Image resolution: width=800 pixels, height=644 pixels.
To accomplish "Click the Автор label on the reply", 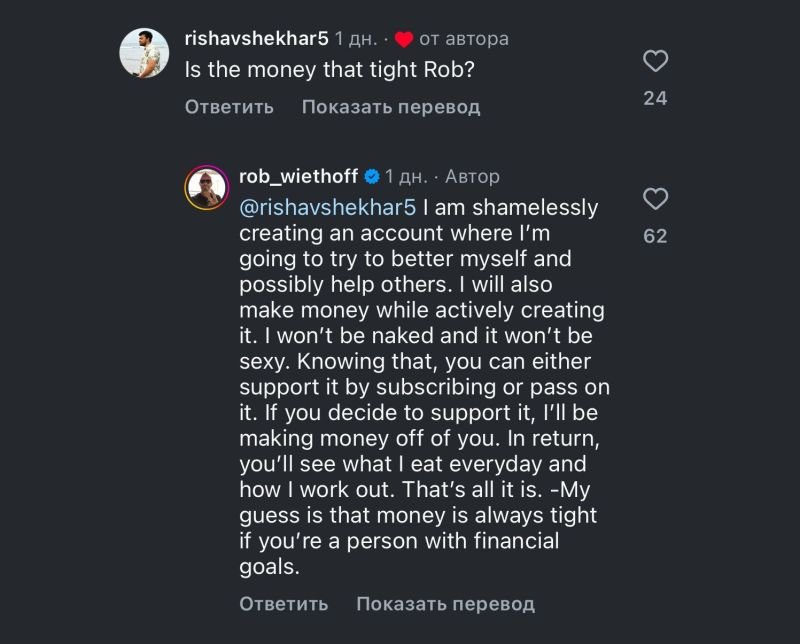I will point(472,177).
